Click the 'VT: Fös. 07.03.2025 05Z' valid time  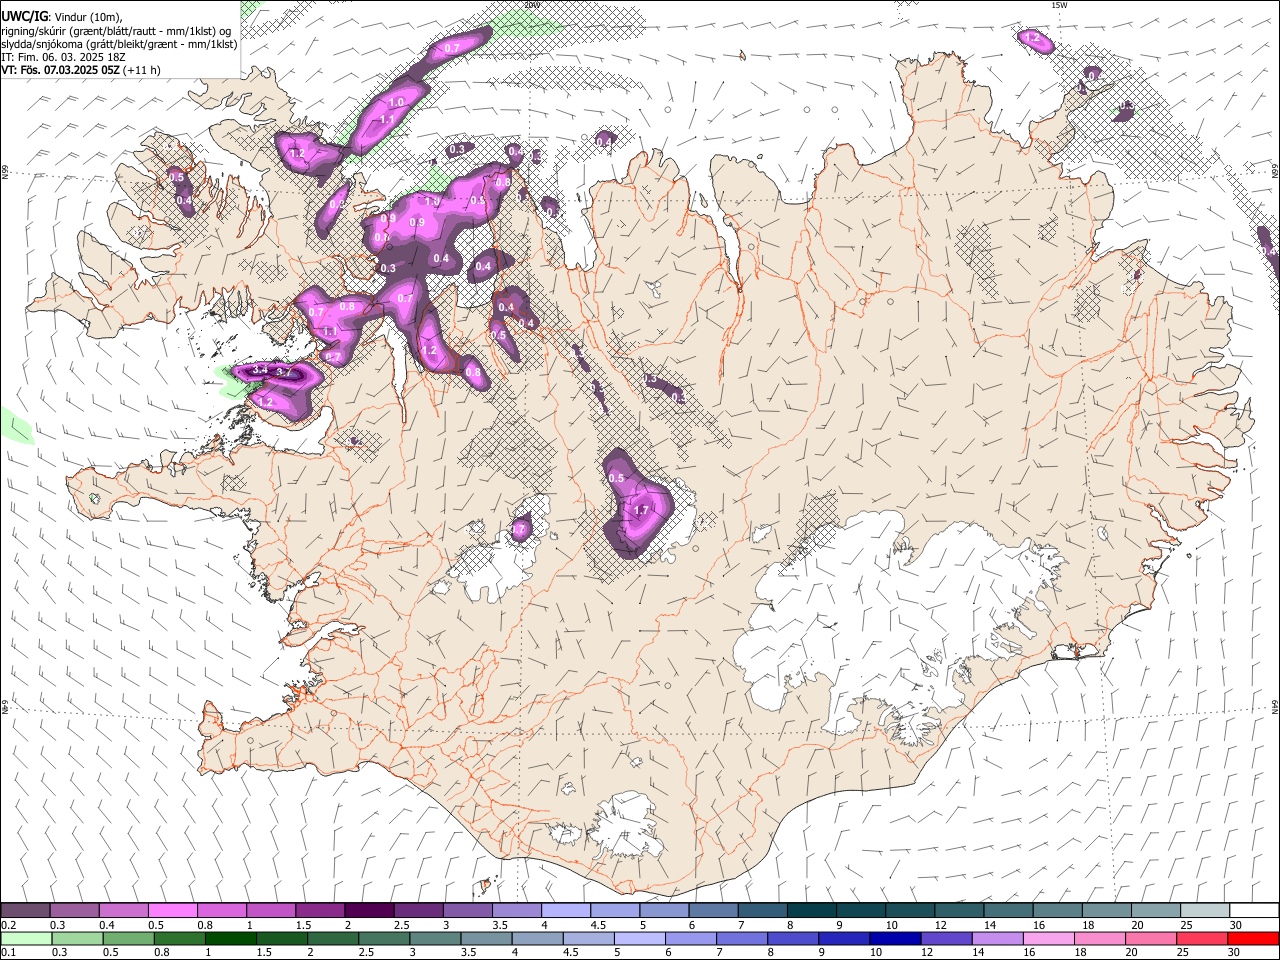62,70
